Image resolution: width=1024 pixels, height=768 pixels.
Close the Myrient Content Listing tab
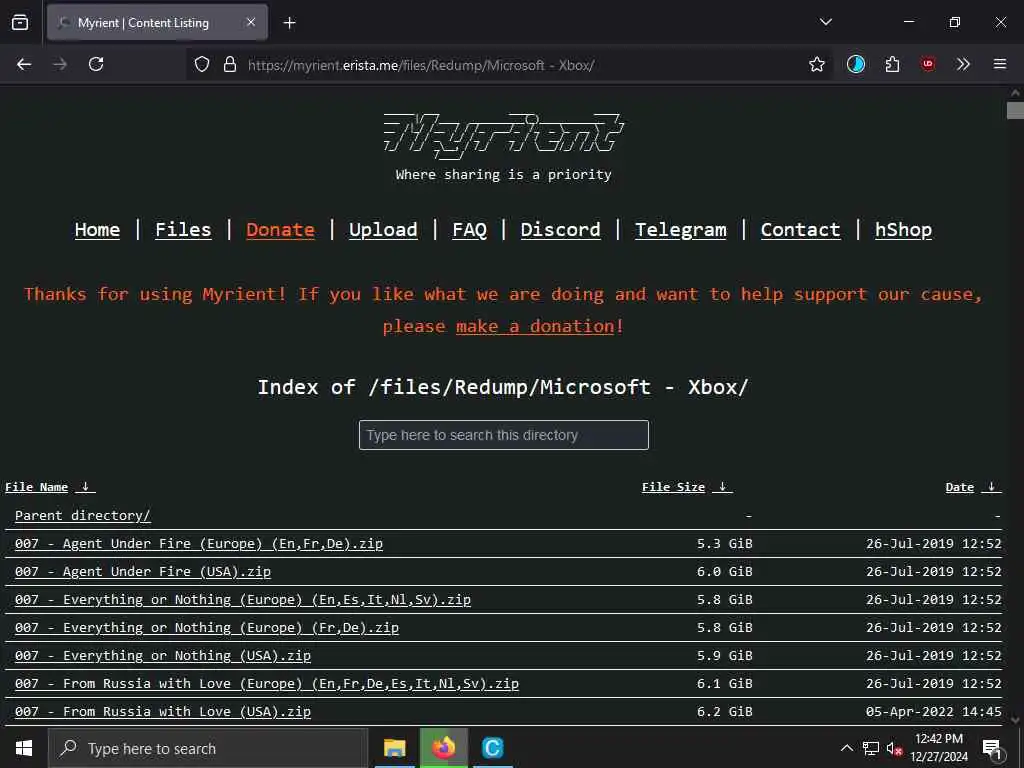click(x=251, y=22)
